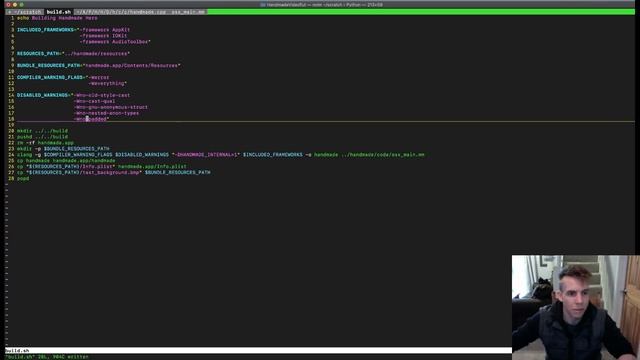Screen dimensions: 640x360
Task: Minimize the terminal window
Action: click(x=15, y=4)
